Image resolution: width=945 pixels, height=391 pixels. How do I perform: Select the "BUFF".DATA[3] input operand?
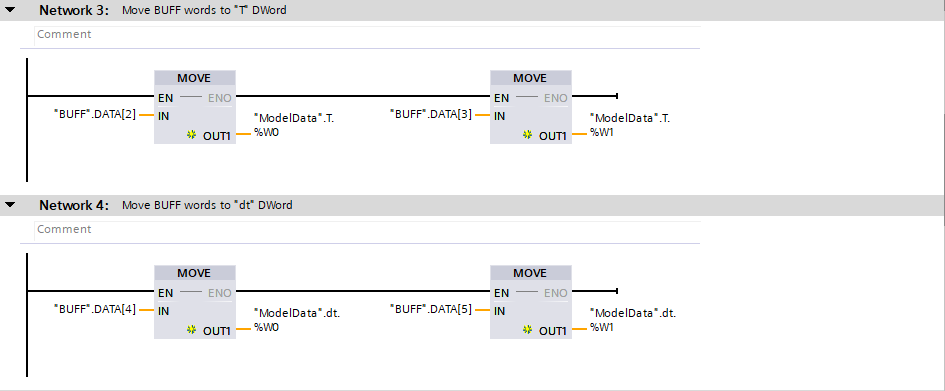tap(432, 114)
